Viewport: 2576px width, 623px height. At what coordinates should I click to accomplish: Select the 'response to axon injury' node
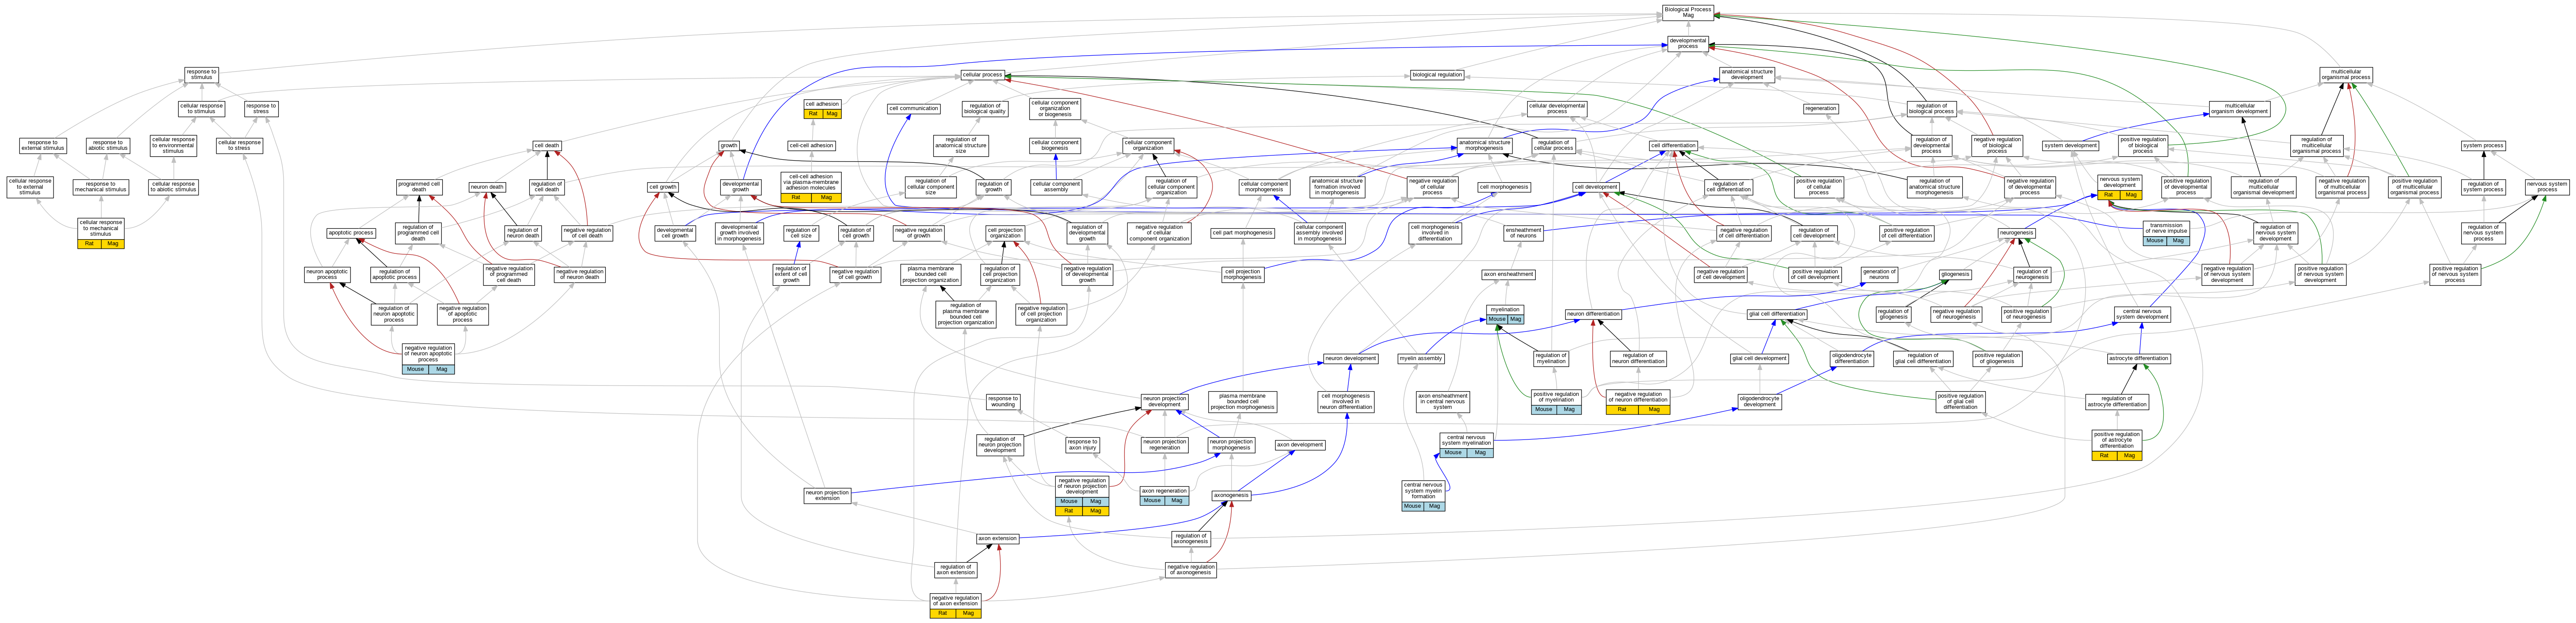point(1082,445)
